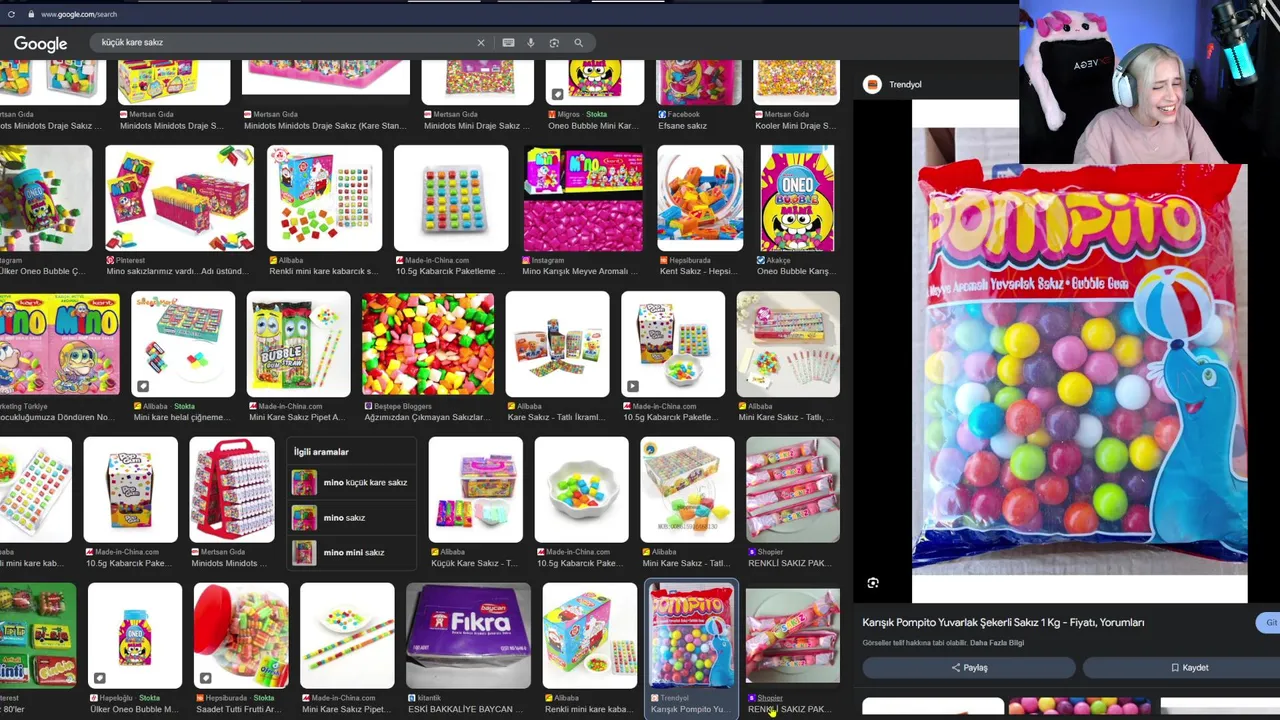Start voice search with microphone icon
The width and height of the screenshot is (1280, 720).
(531, 43)
